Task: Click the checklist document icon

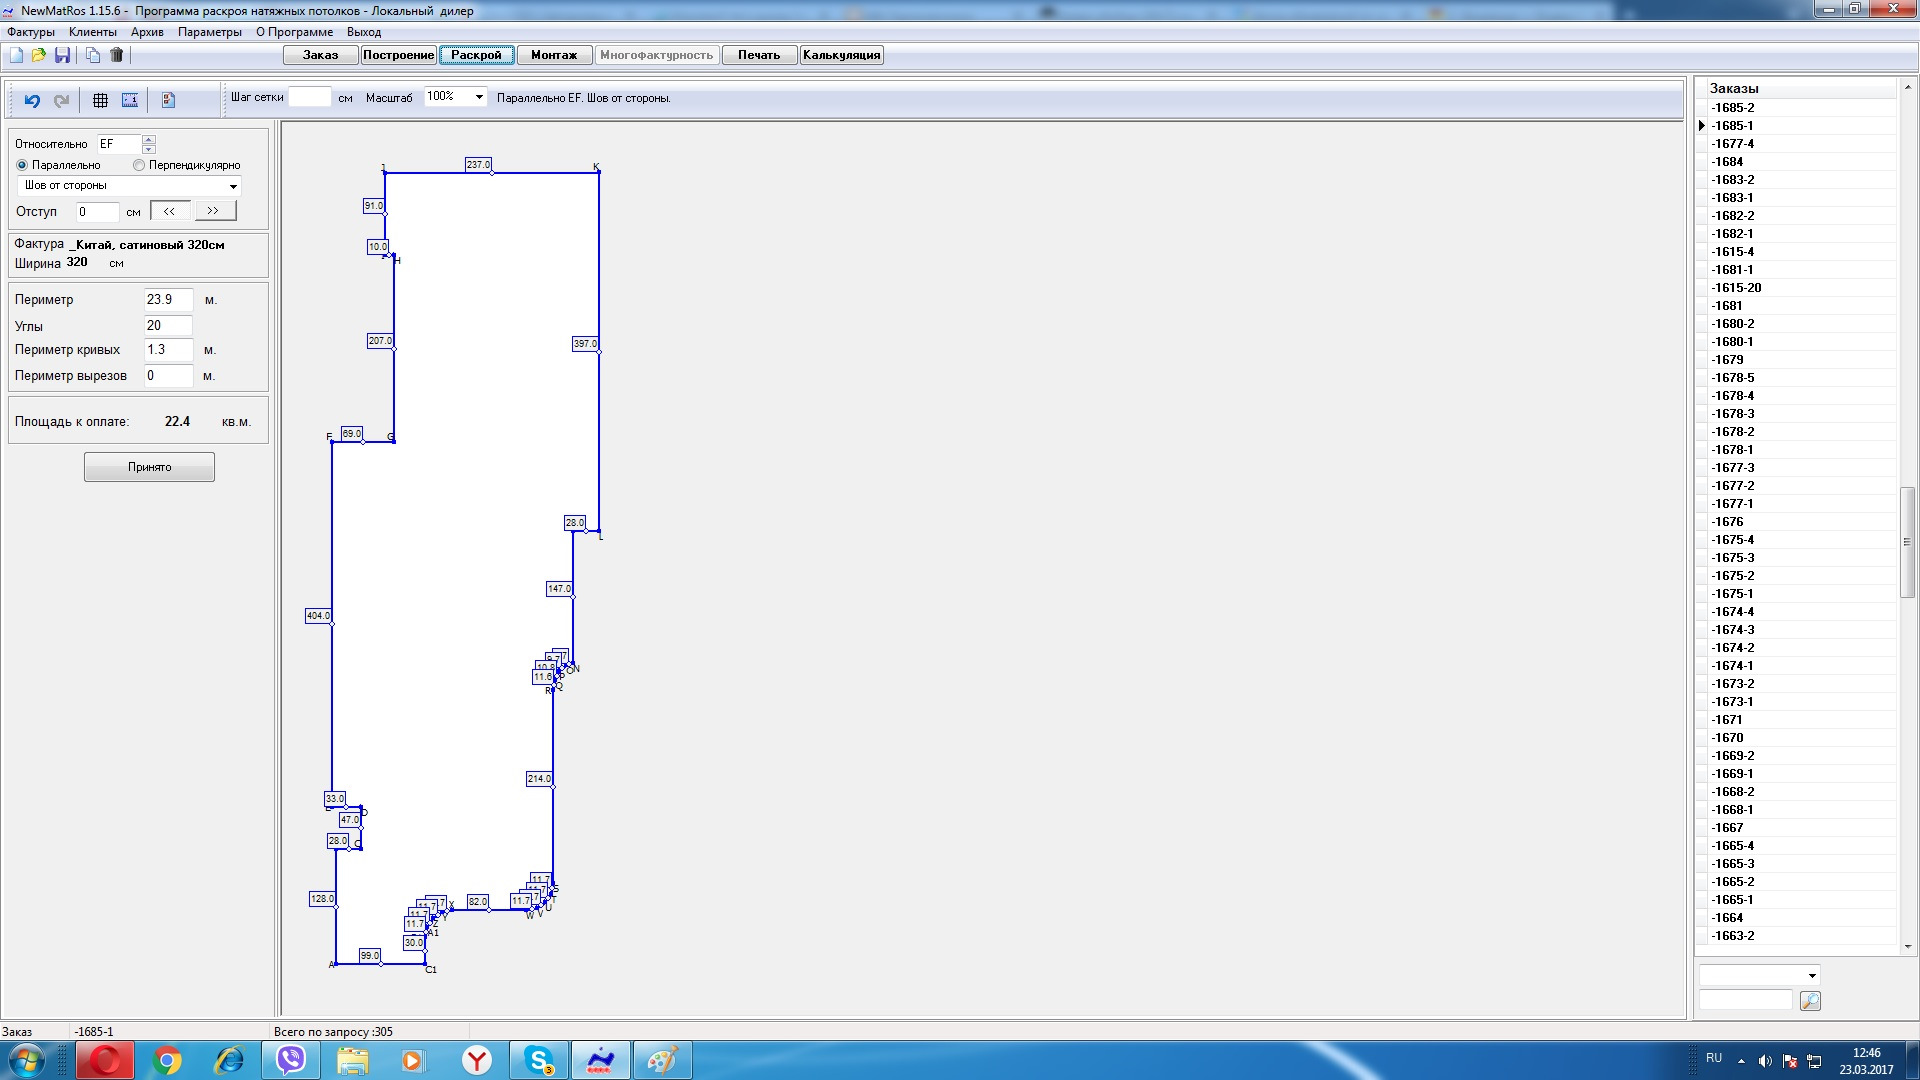Action: 168,100
